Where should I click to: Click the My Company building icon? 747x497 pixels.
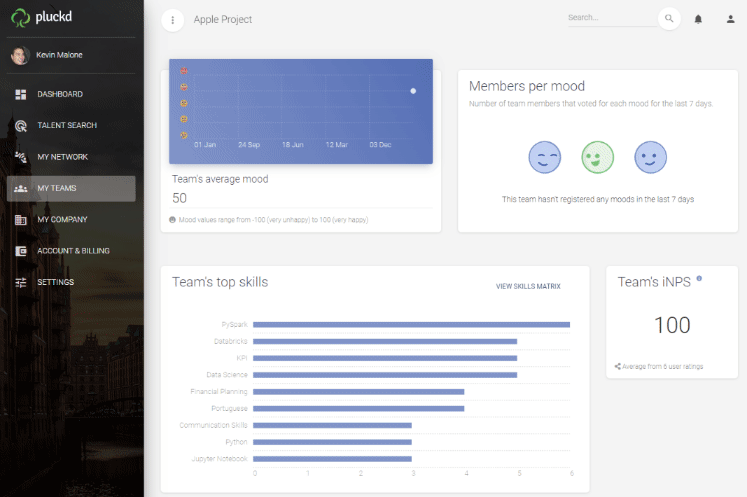20,220
